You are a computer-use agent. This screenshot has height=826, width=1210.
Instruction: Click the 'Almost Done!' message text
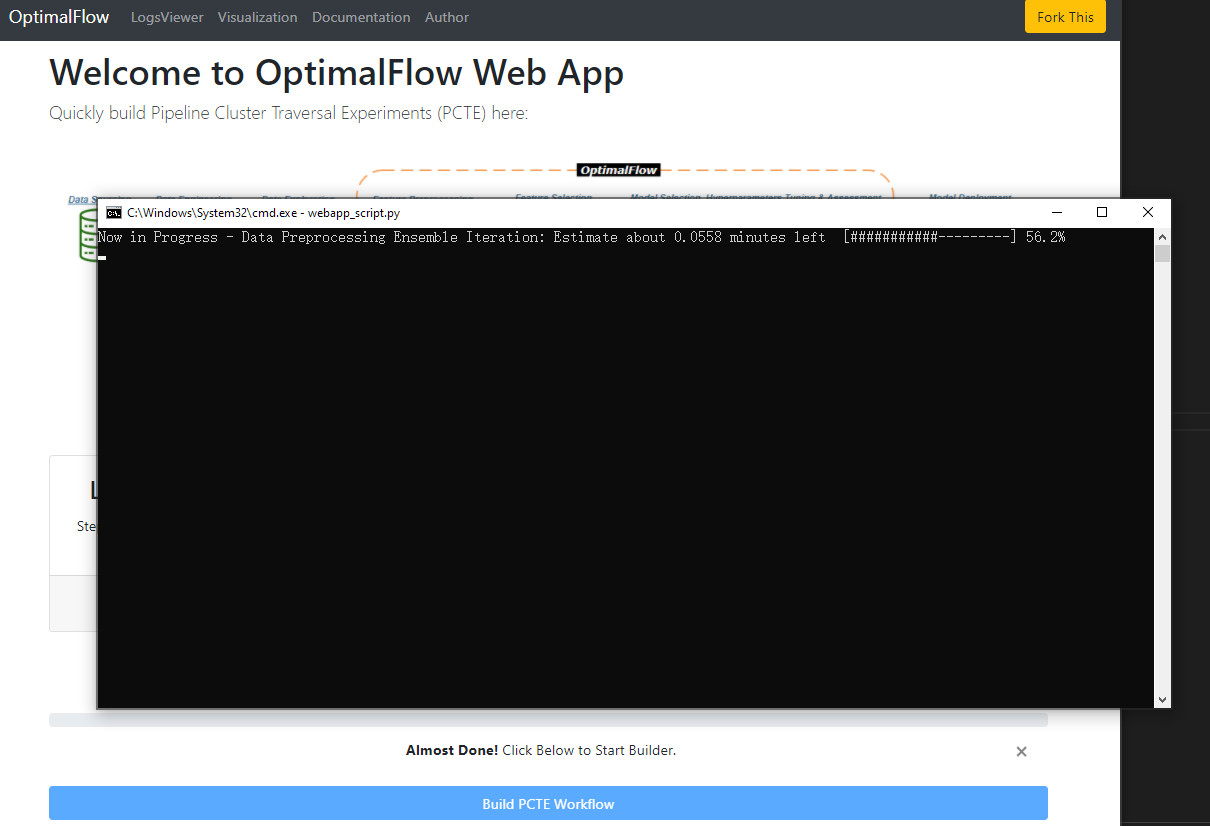pyautogui.click(x=452, y=750)
